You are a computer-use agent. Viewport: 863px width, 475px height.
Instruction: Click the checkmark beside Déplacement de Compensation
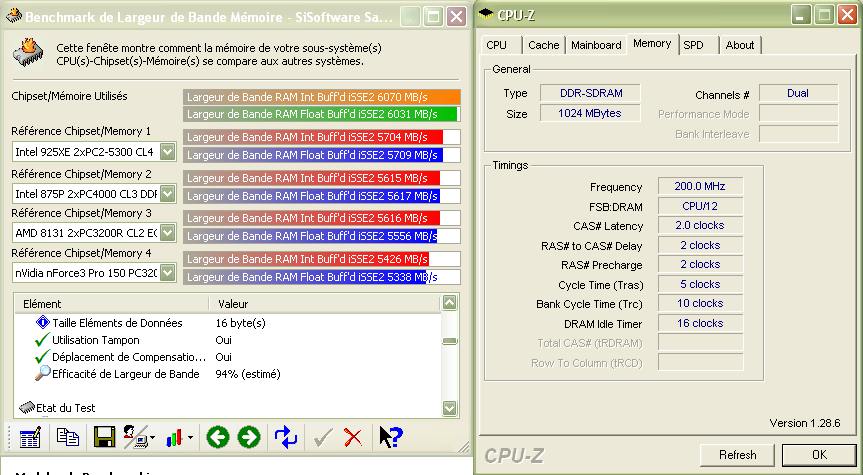coord(42,357)
